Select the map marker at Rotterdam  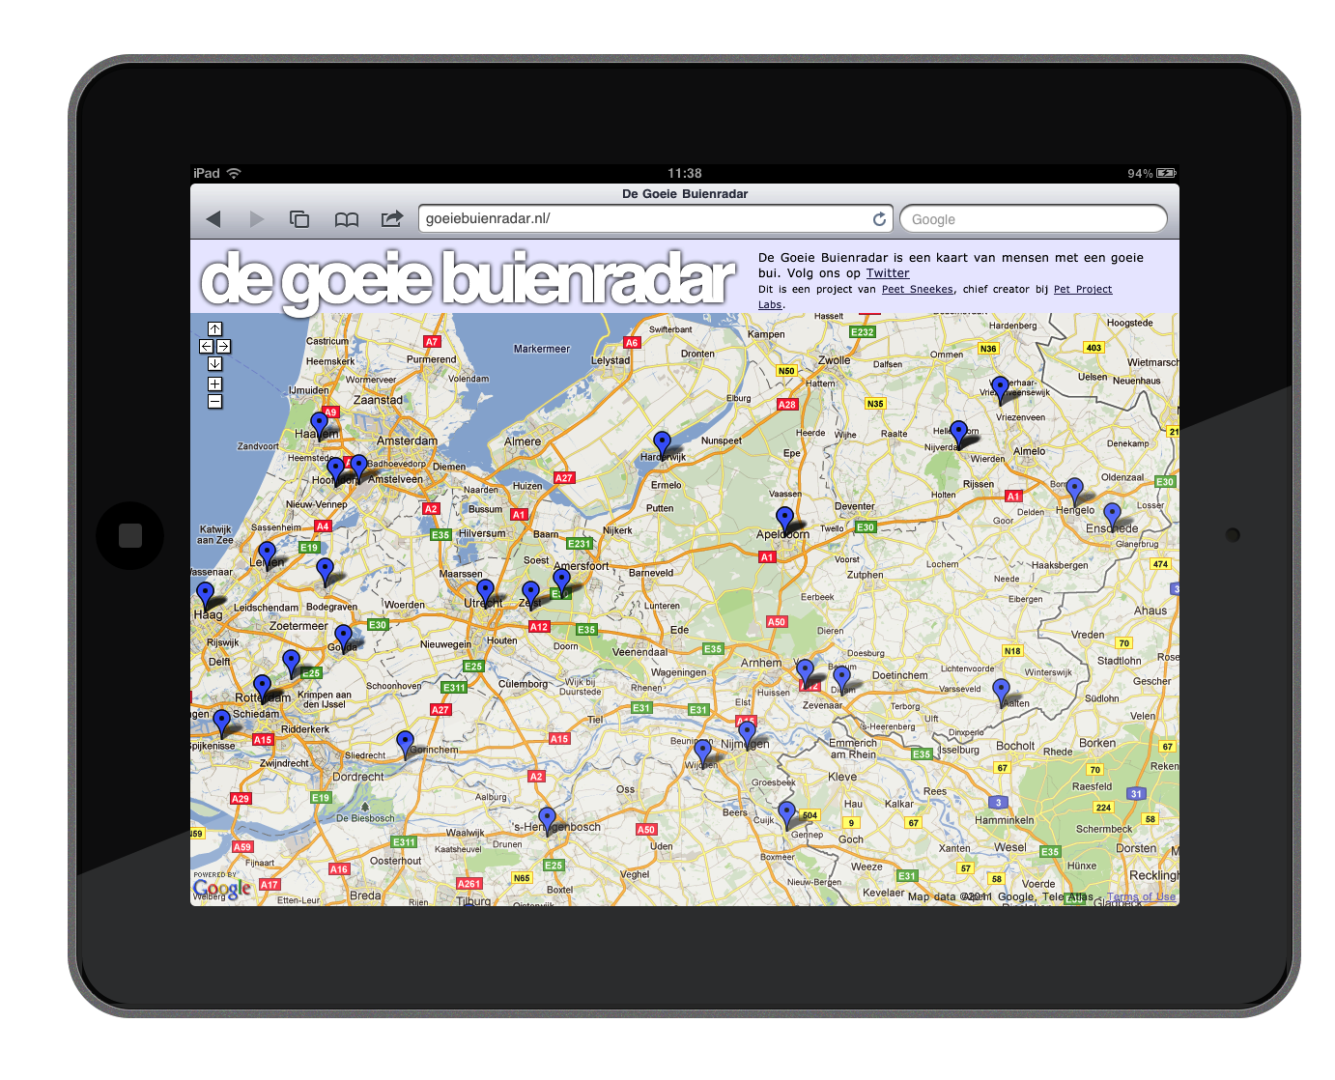coord(262,688)
